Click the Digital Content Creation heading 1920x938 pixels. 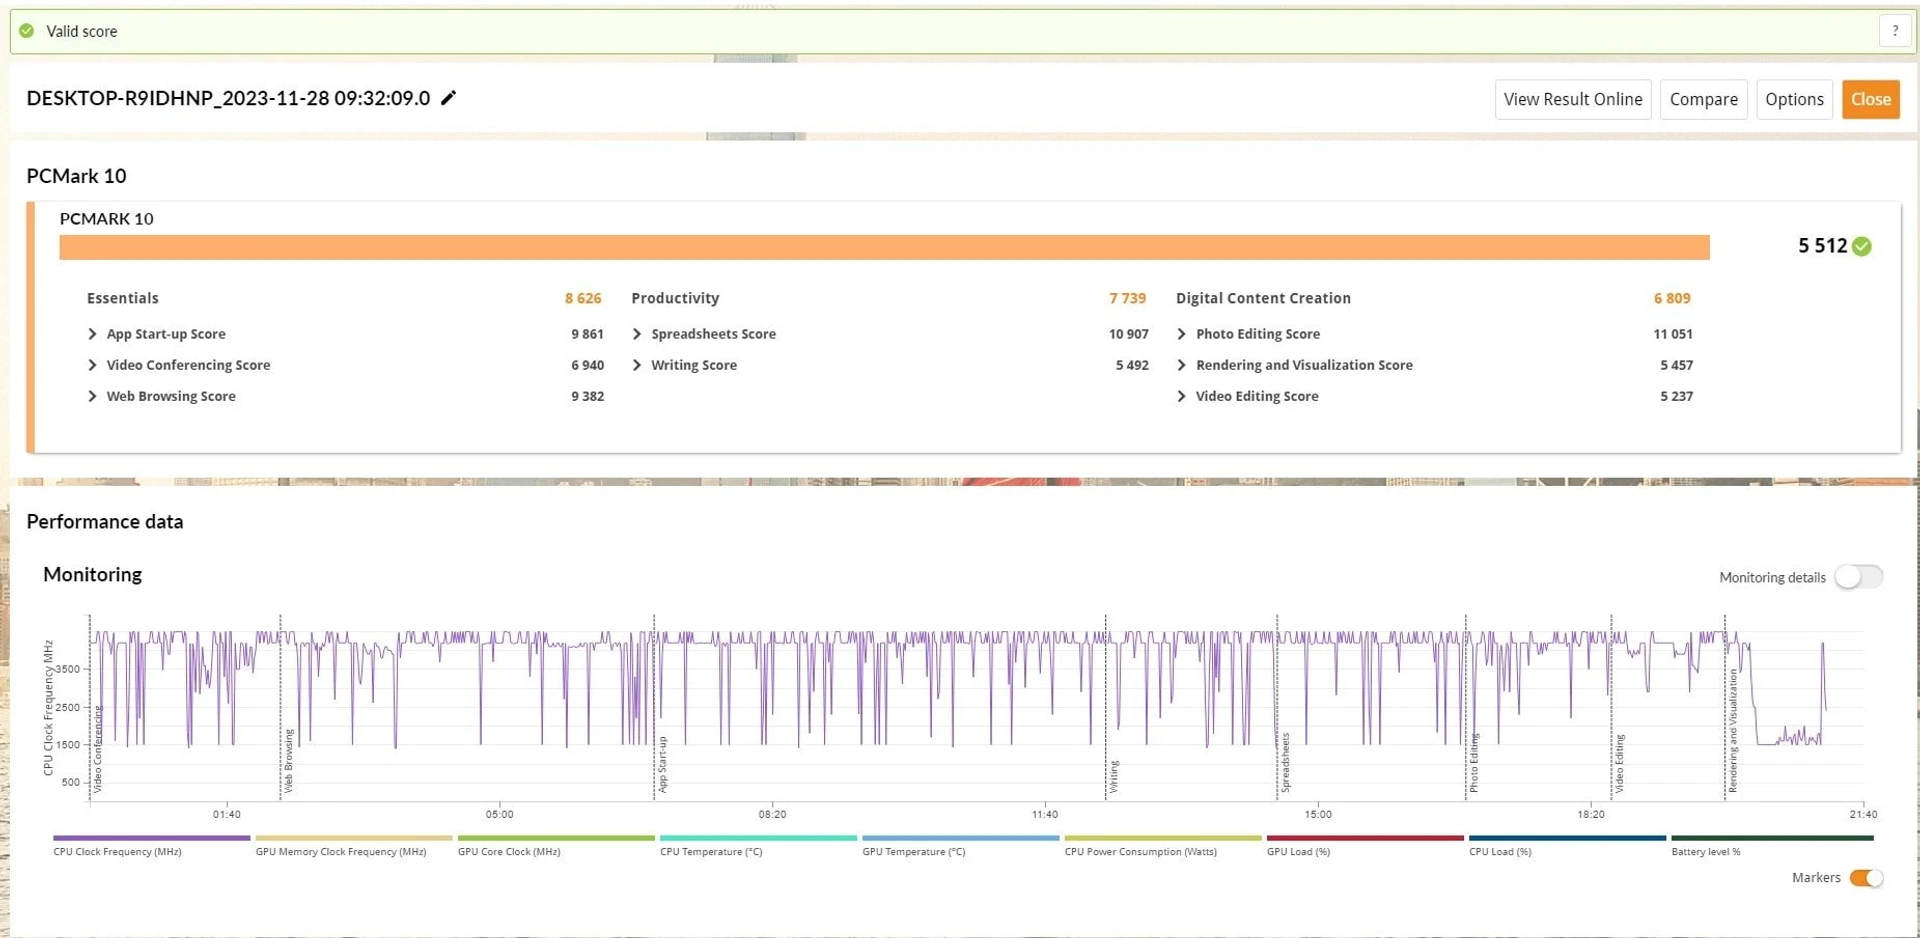(x=1263, y=298)
